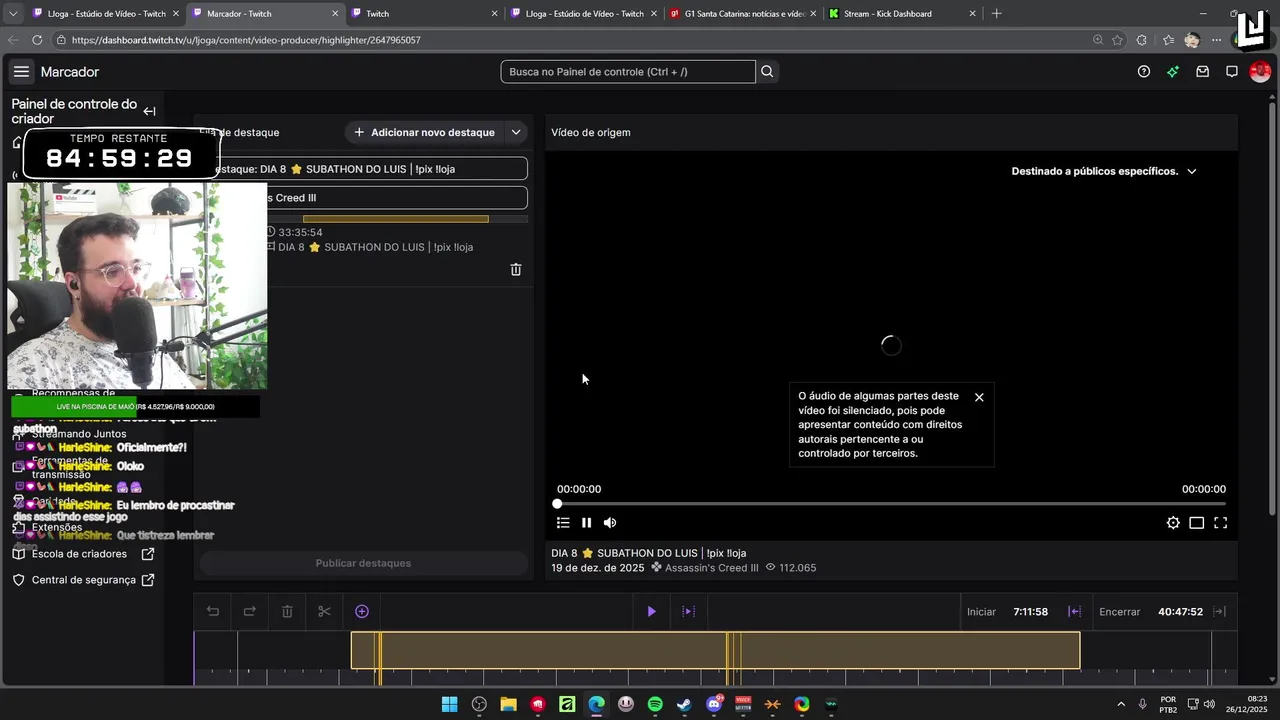The image size is (1280, 720).
Task: Focus the Busca no Painel de controle field
Action: click(x=628, y=72)
